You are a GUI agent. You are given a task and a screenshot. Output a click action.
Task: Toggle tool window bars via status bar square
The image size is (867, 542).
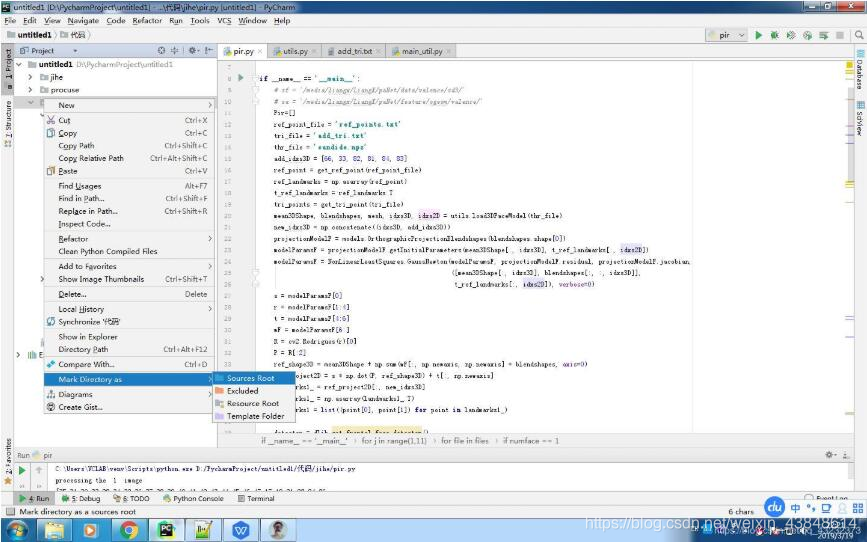(9, 512)
